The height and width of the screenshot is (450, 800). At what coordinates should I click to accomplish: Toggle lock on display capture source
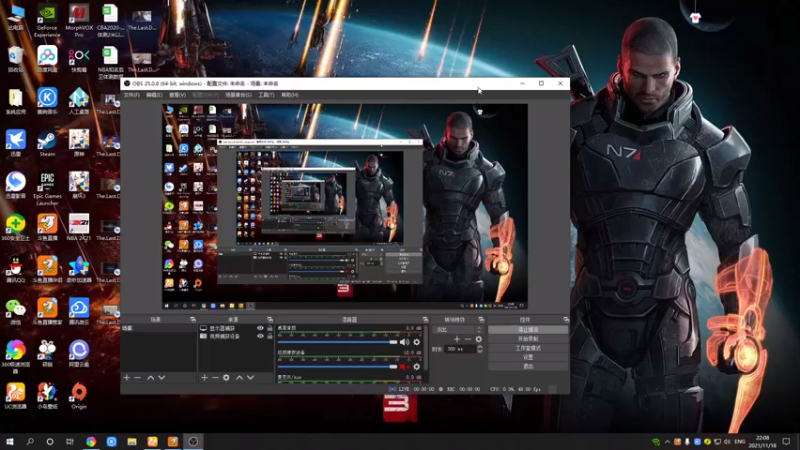pos(270,328)
